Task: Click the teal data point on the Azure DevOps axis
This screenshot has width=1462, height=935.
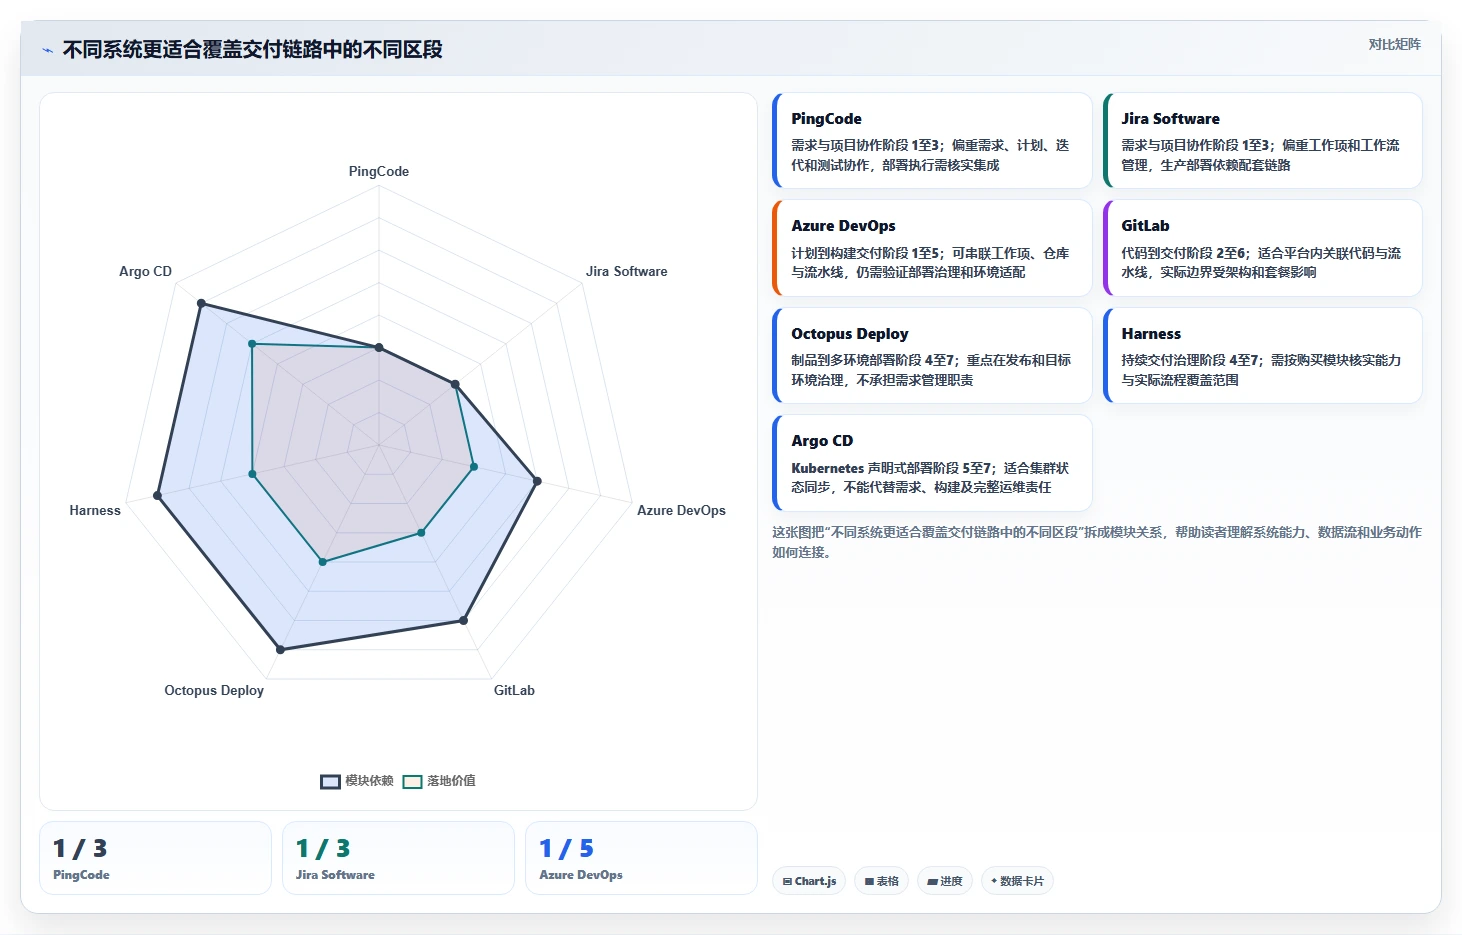Action: click(x=474, y=466)
